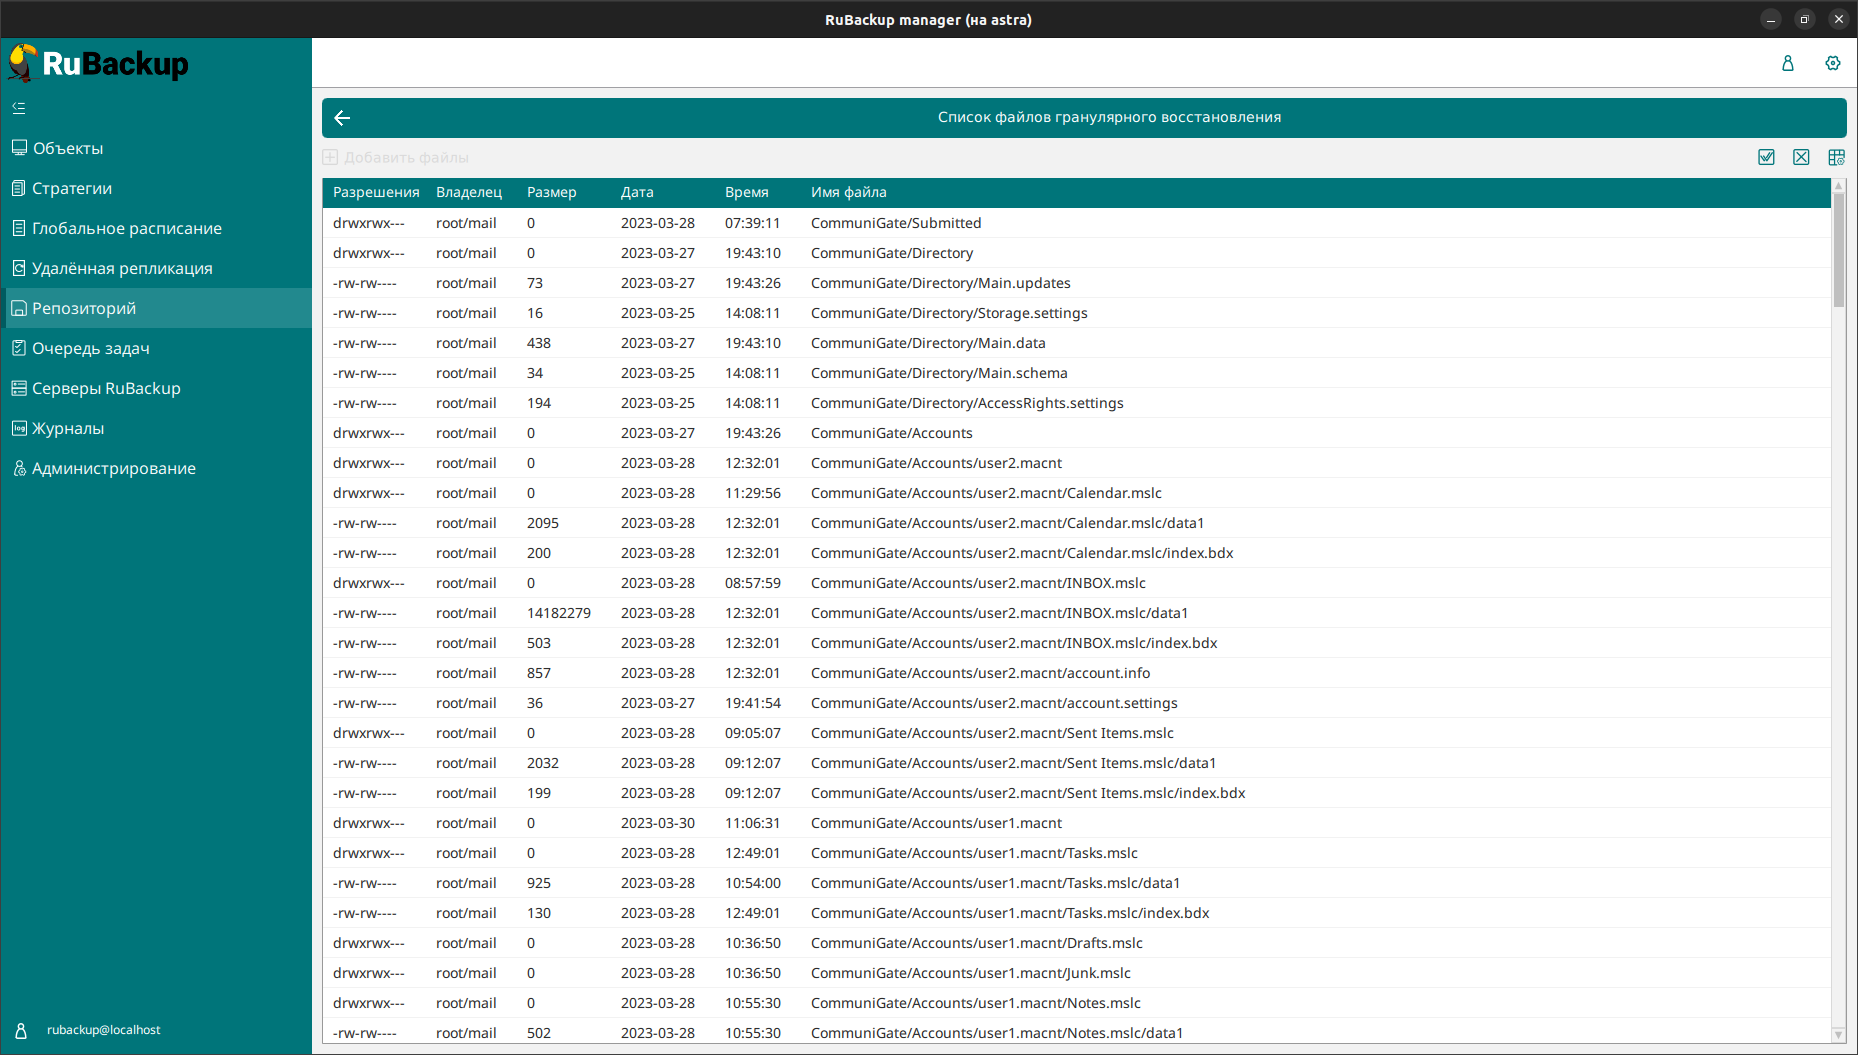Image resolution: width=1858 pixels, height=1055 pixels.
Task: Open the user profile icon at top right
Action: (x=1787, y=63)
